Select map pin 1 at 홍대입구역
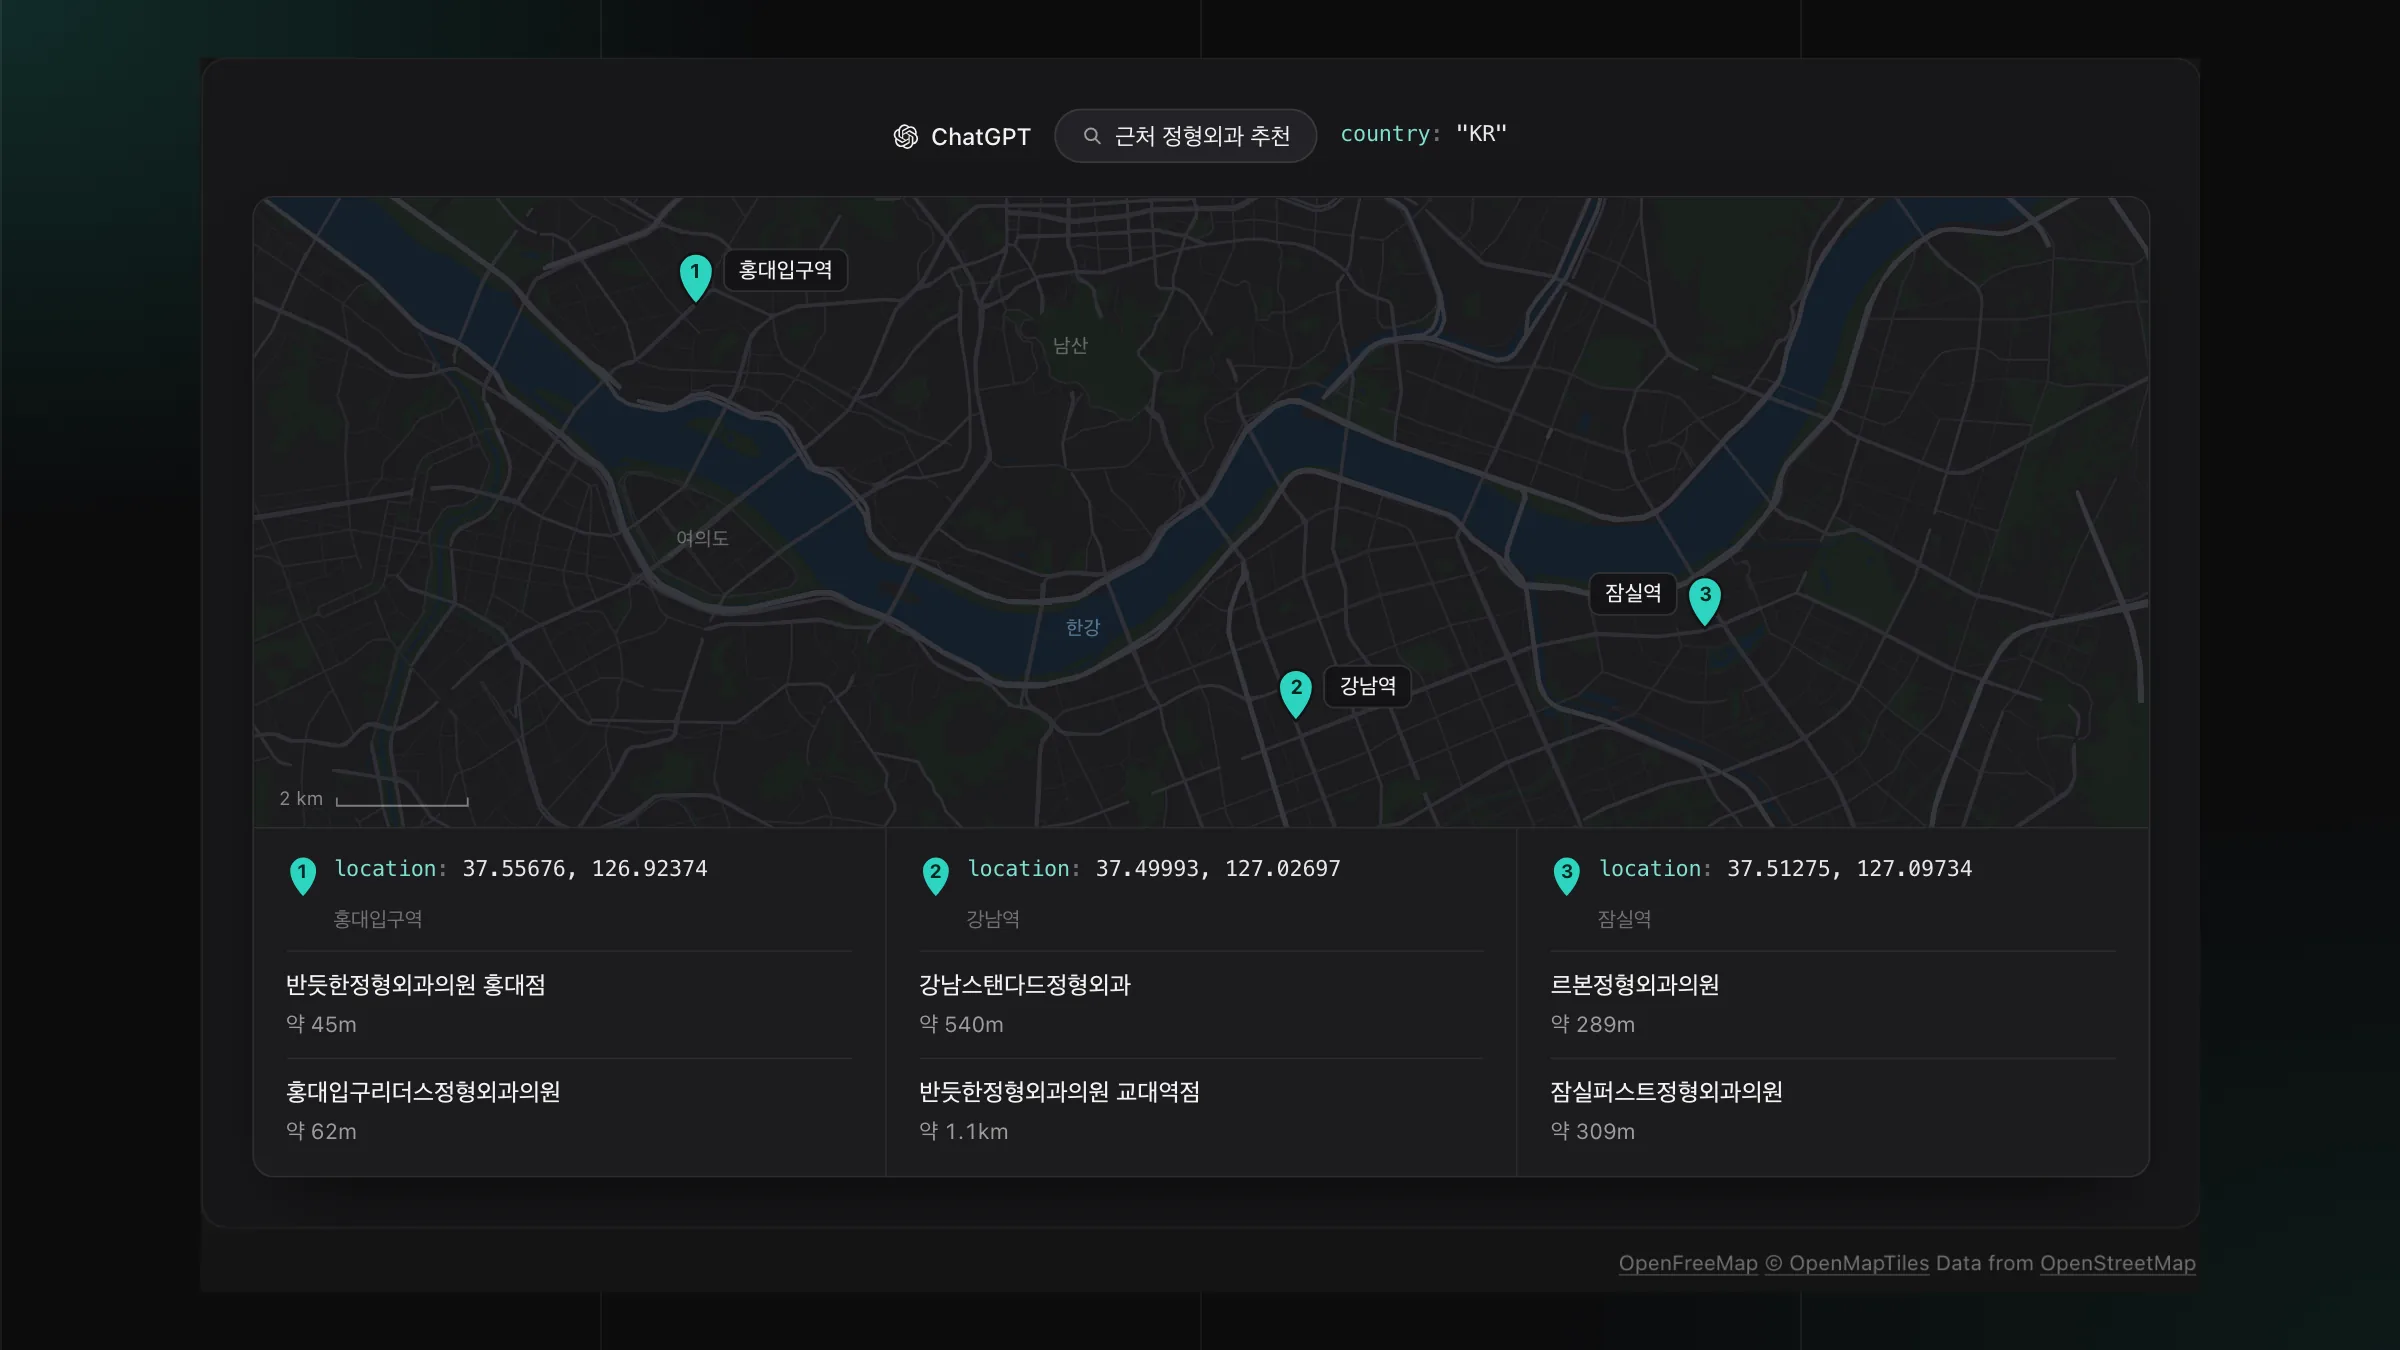 click(x=695, y=277)
